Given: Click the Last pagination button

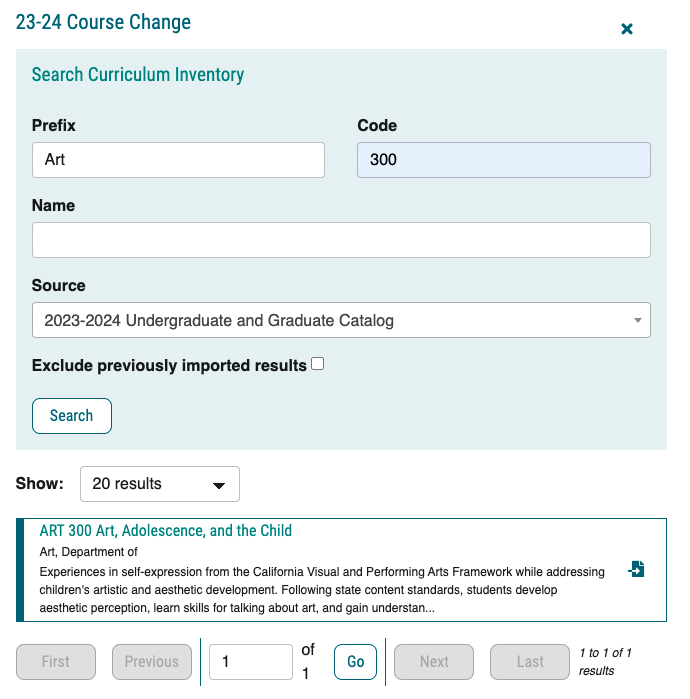Looking at the screenshot, I should click(530, 662).
